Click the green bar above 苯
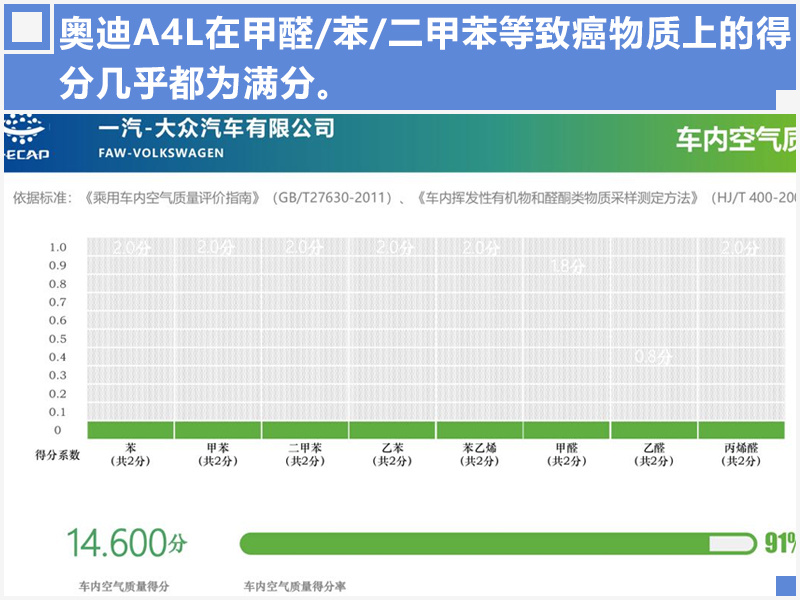The image size is (800, 600). (x=131, y=430)
